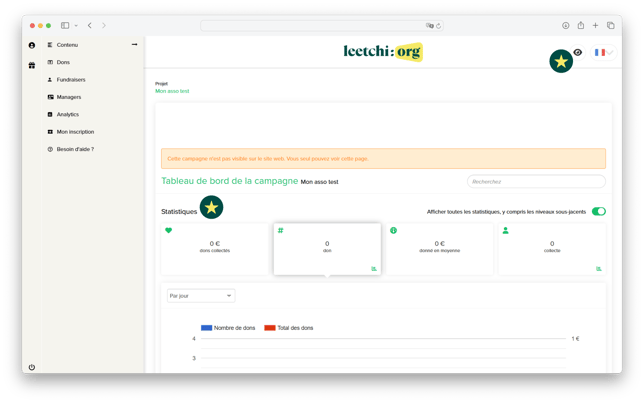
Task: Collapse the sidebar using the arrow beside Contenu
Action: (x=134, y=44)
